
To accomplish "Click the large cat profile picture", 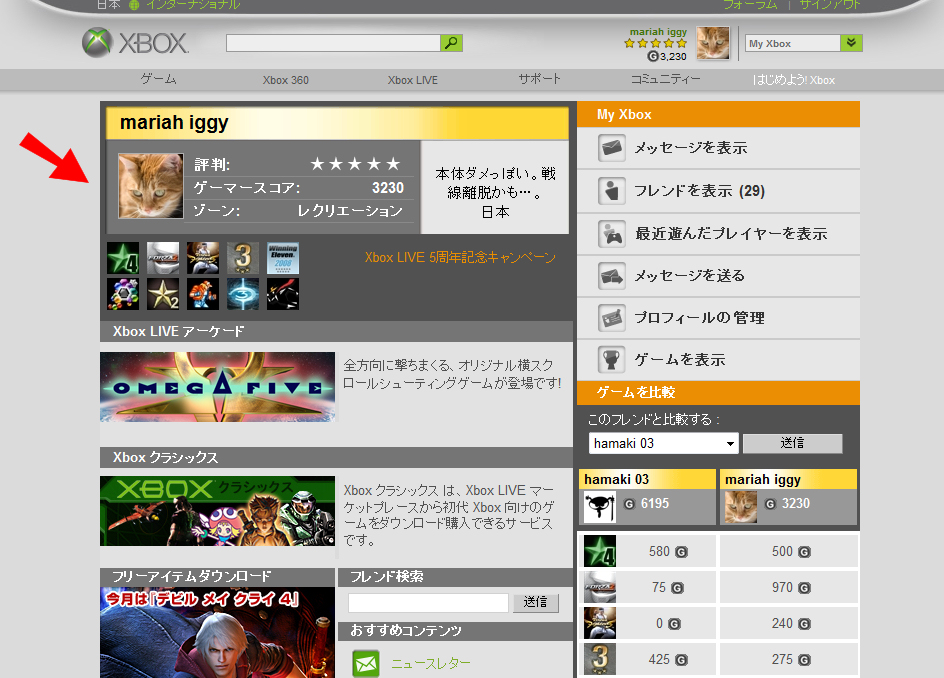I will coord(151,185).
